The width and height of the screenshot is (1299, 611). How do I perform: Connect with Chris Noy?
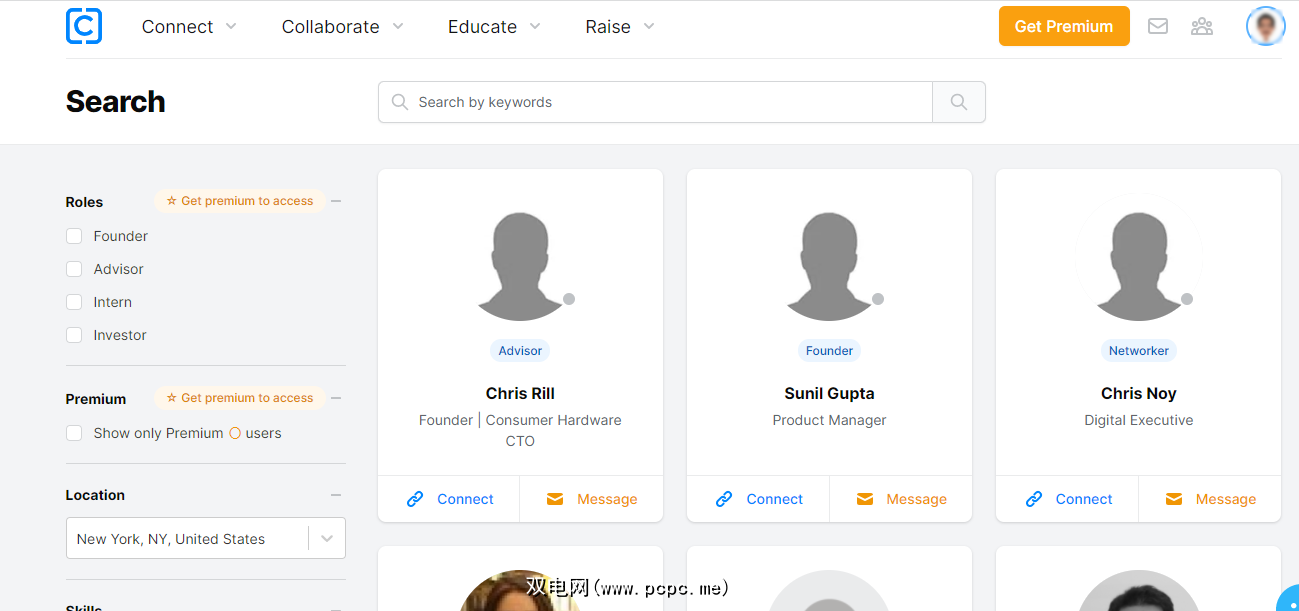point(1067,499)
